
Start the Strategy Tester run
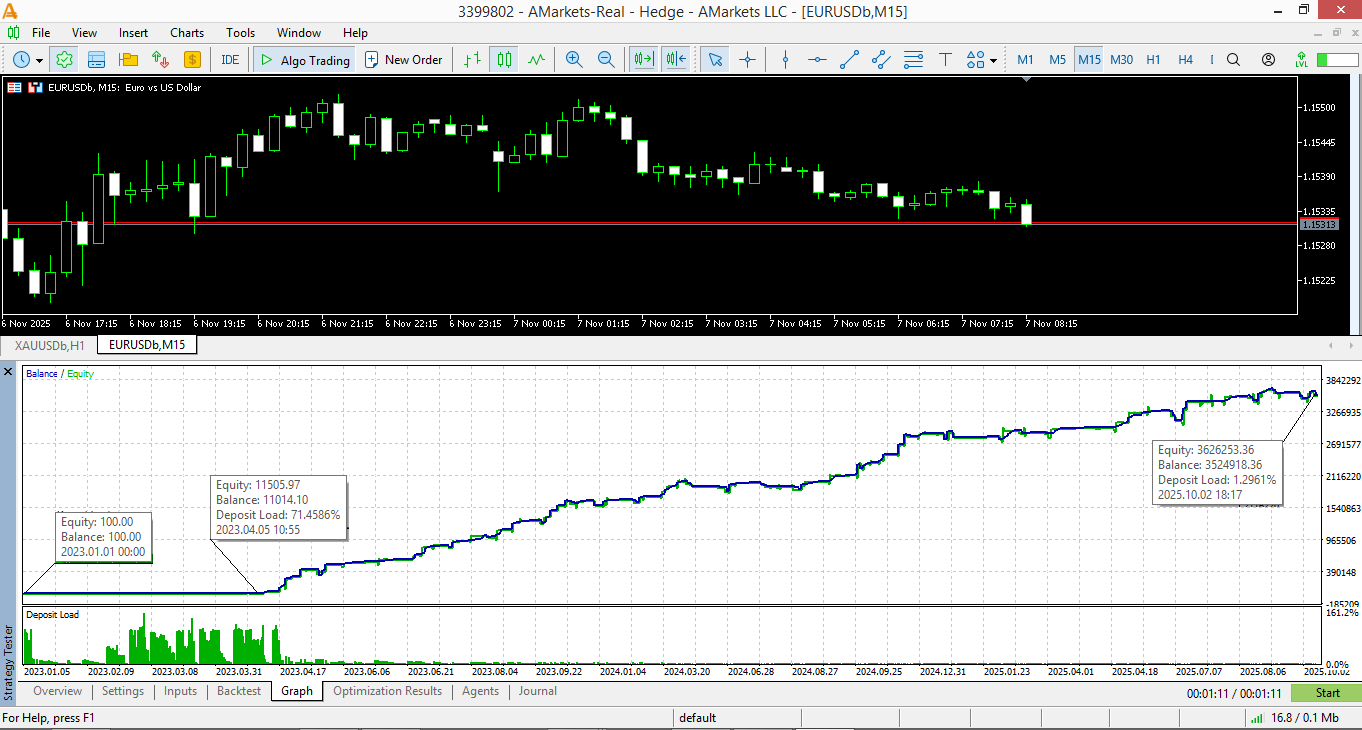[1326, 691]
